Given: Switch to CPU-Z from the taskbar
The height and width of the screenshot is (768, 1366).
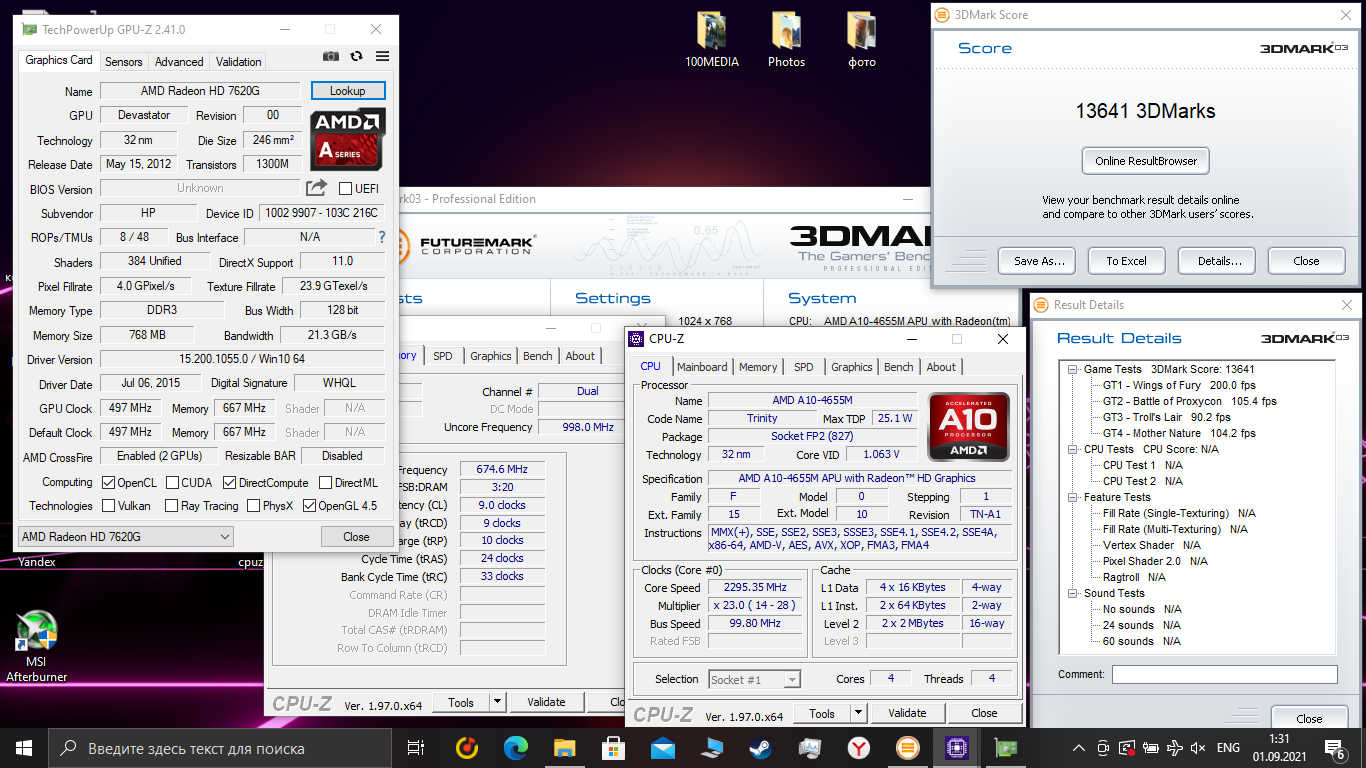Looking at the screenshot, I should coord(956,747).
